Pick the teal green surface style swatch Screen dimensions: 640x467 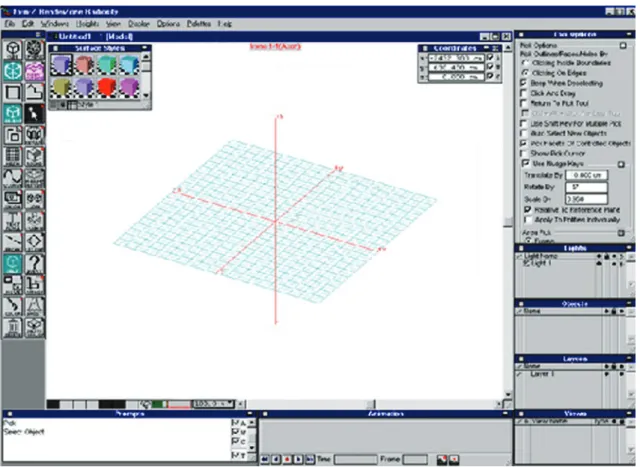(x=107, y=65)
